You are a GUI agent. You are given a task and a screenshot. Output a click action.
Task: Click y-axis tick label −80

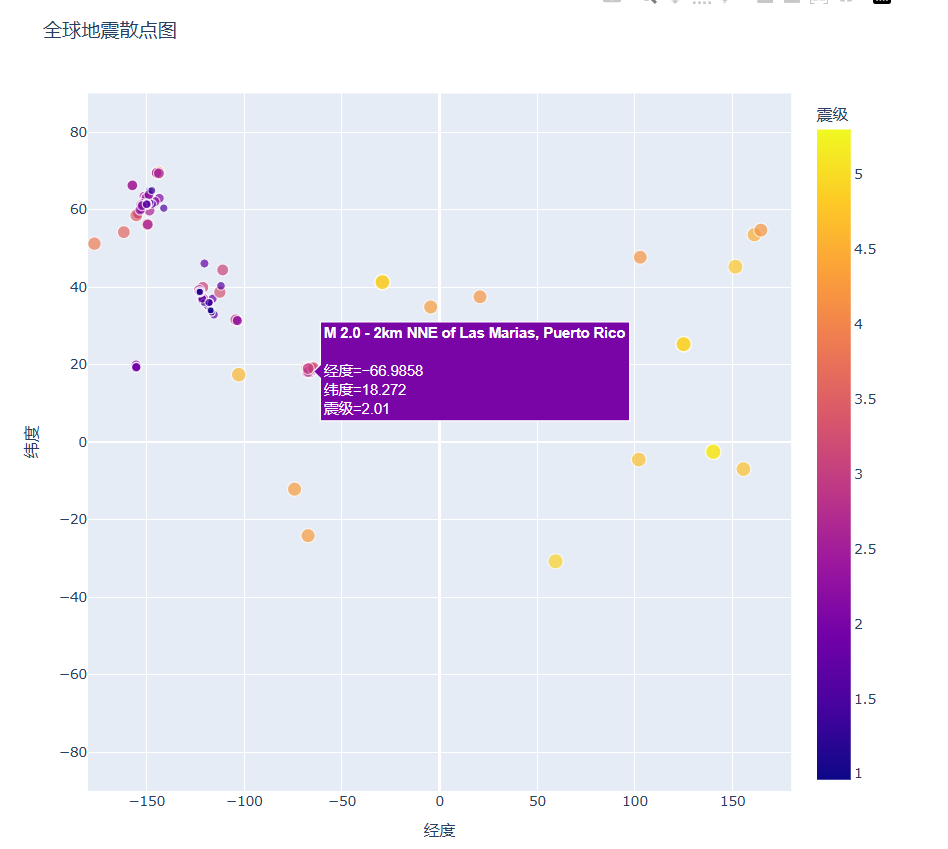click(x=74, y=752)
